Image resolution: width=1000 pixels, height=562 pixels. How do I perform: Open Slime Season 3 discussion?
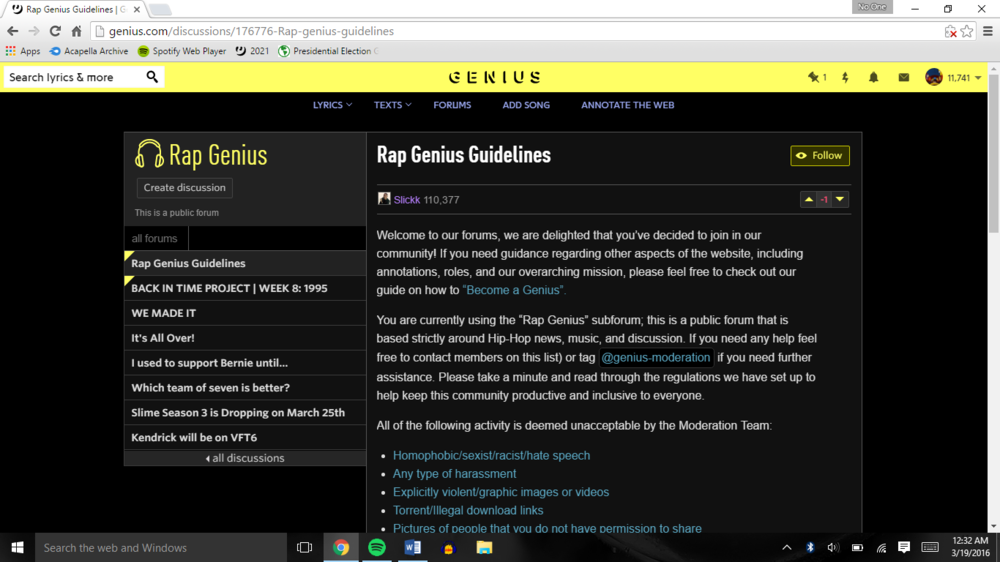[x=245, y=413]
